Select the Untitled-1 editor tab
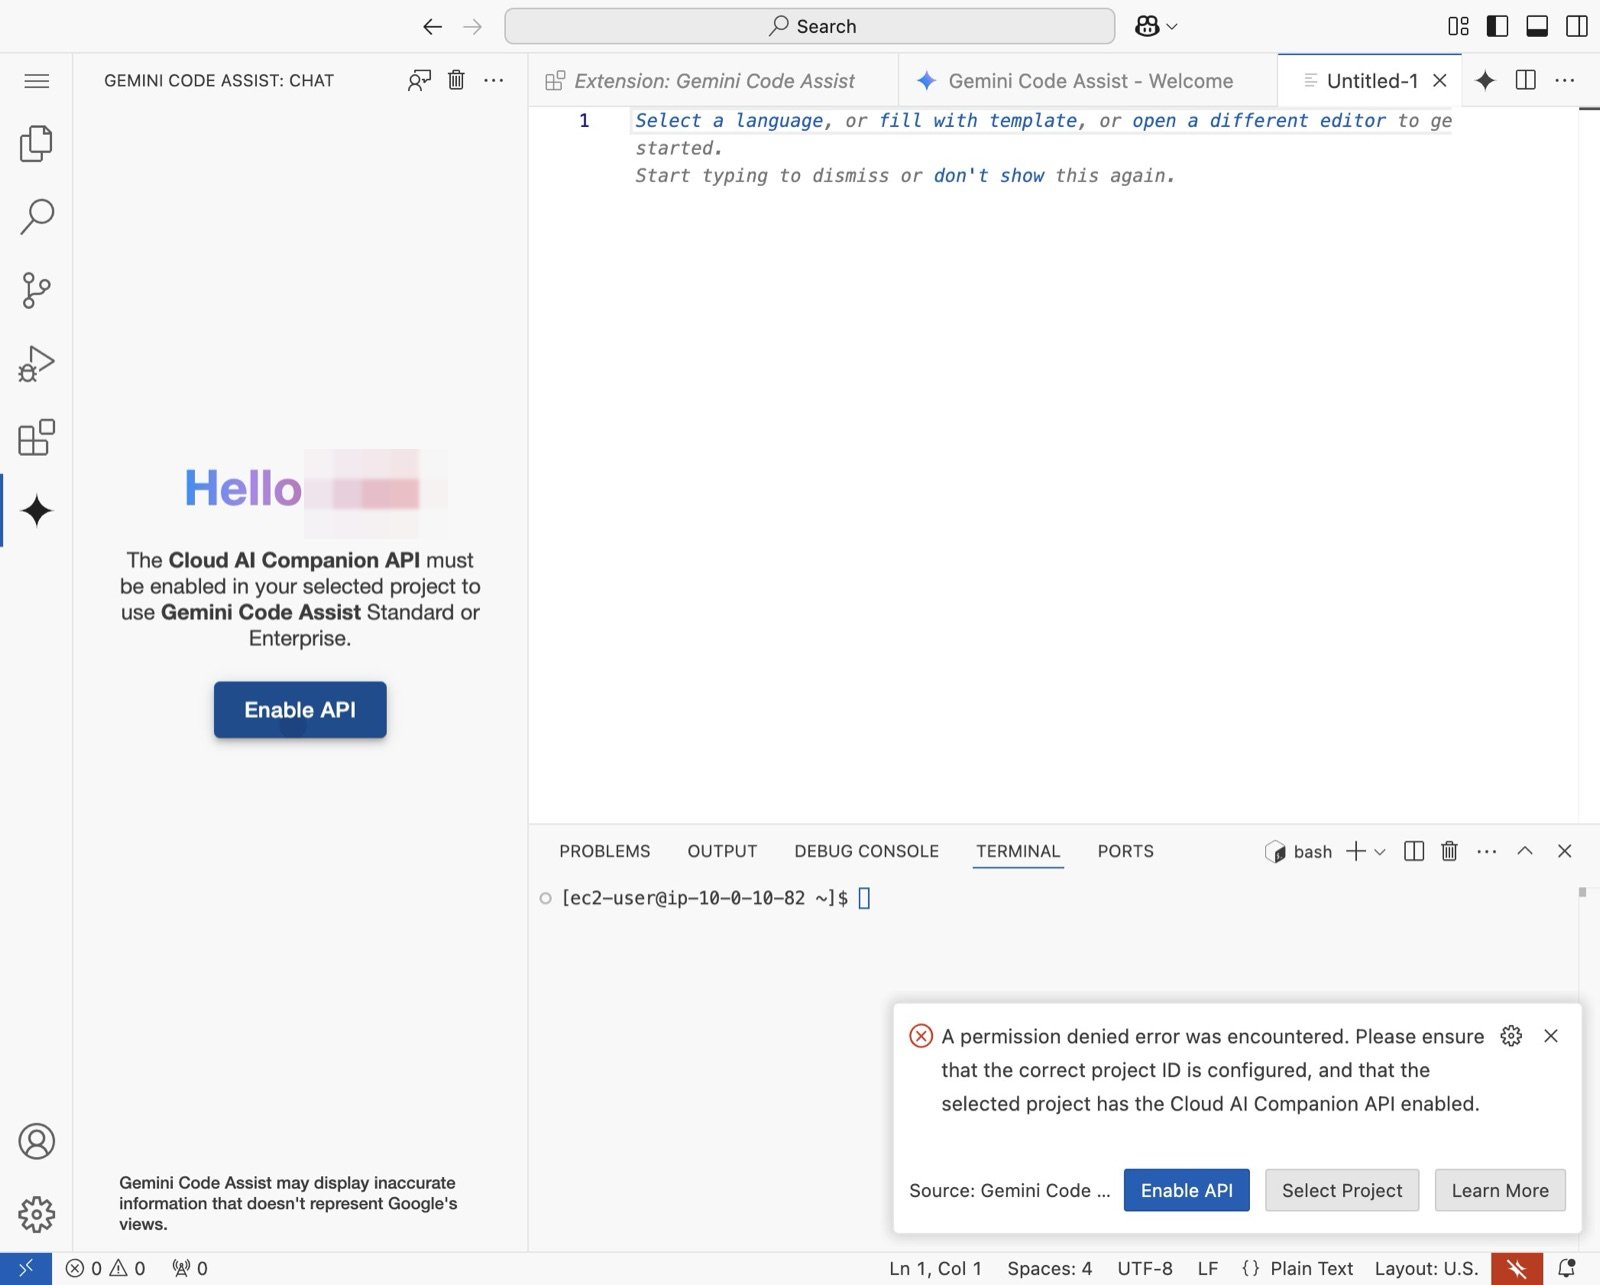The image size is (1600, 1285). coord(1372,81)
